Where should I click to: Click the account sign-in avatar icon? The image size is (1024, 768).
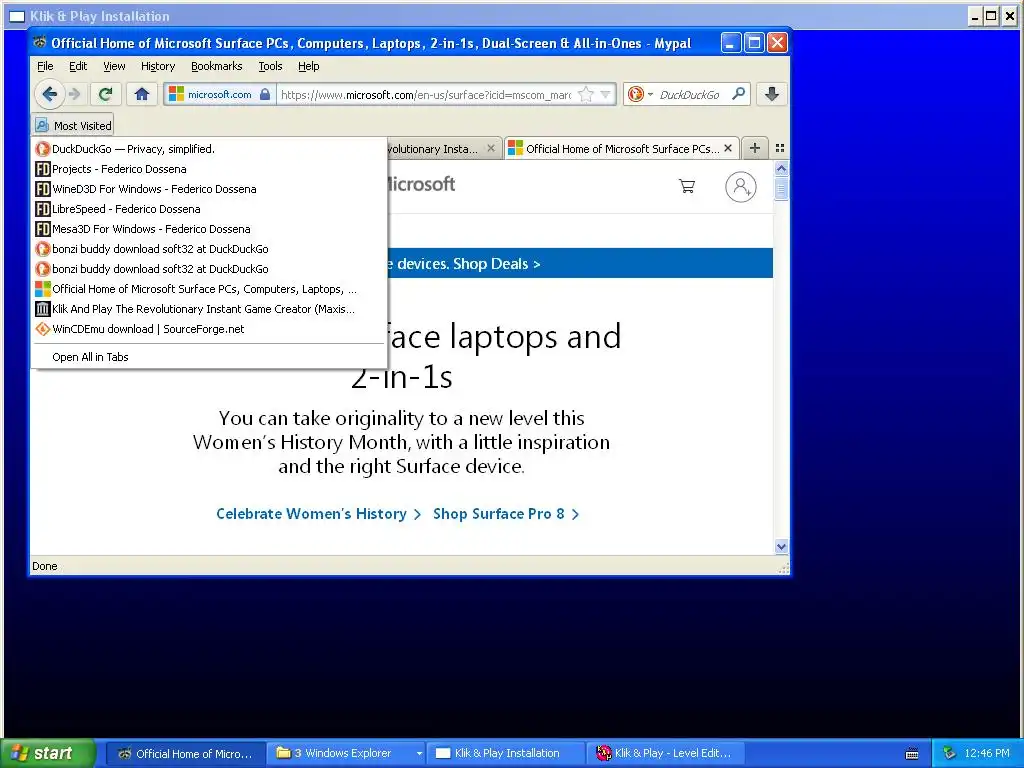coord(741,187)
